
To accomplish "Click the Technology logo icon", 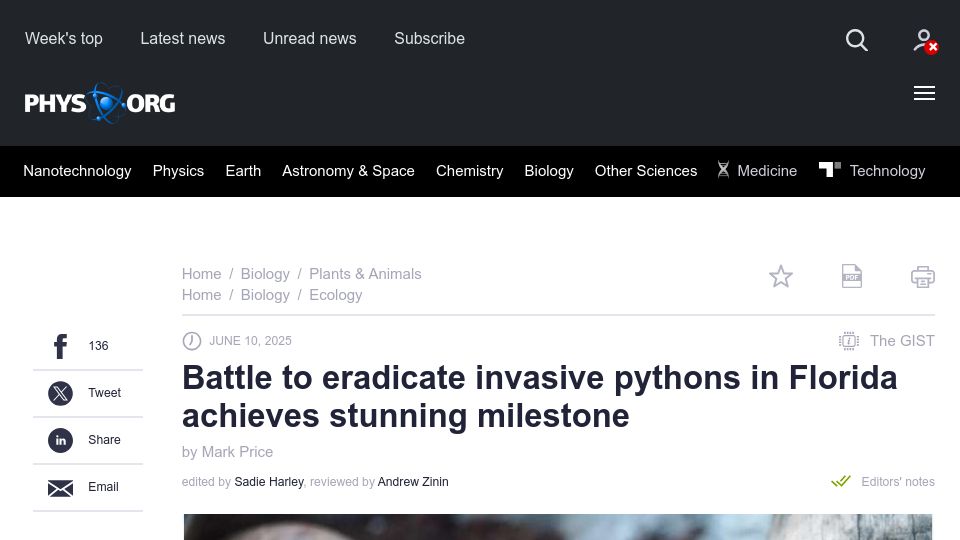I will (830, 169).
